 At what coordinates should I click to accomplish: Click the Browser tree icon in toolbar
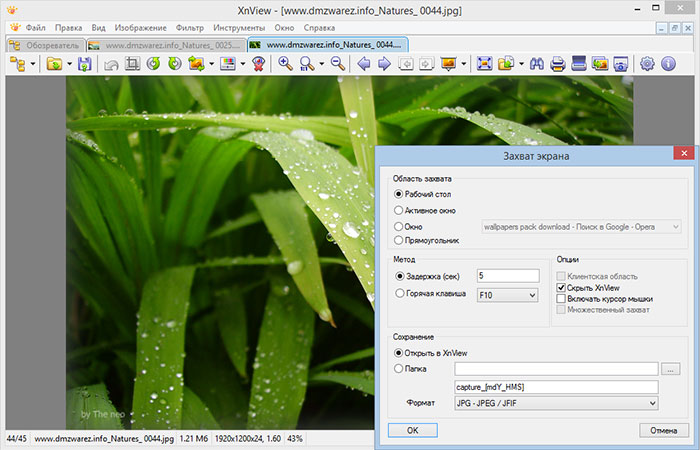pyautogui.click(x=17, y=64)
